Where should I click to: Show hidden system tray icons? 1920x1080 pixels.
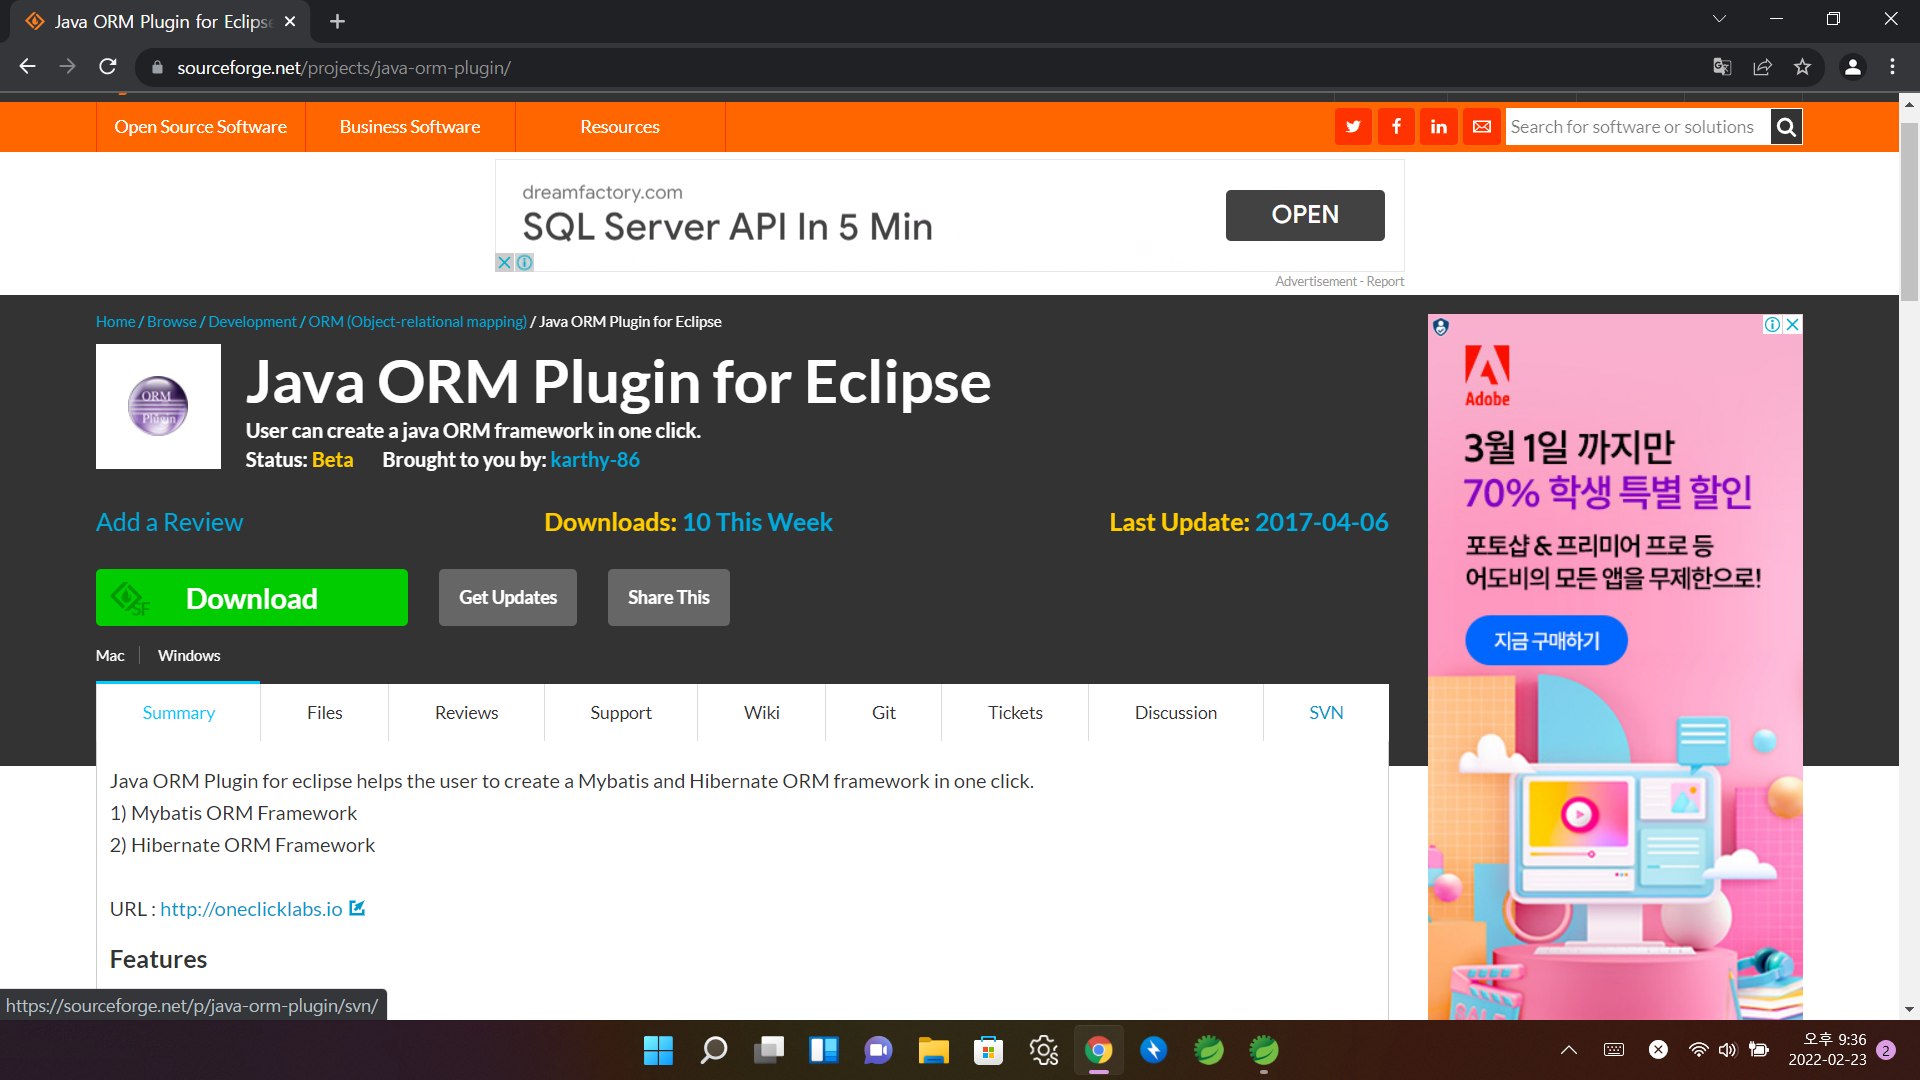pos(1568,1050)
